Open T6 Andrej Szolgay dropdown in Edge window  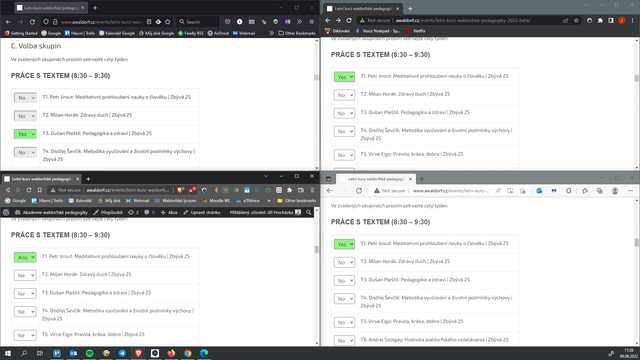(344, 340)
